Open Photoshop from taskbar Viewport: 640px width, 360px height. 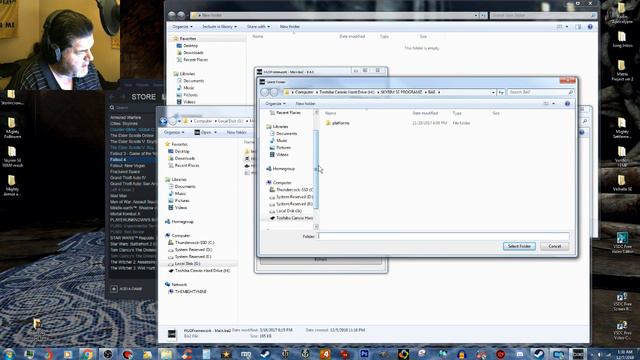tap(364, 354)
